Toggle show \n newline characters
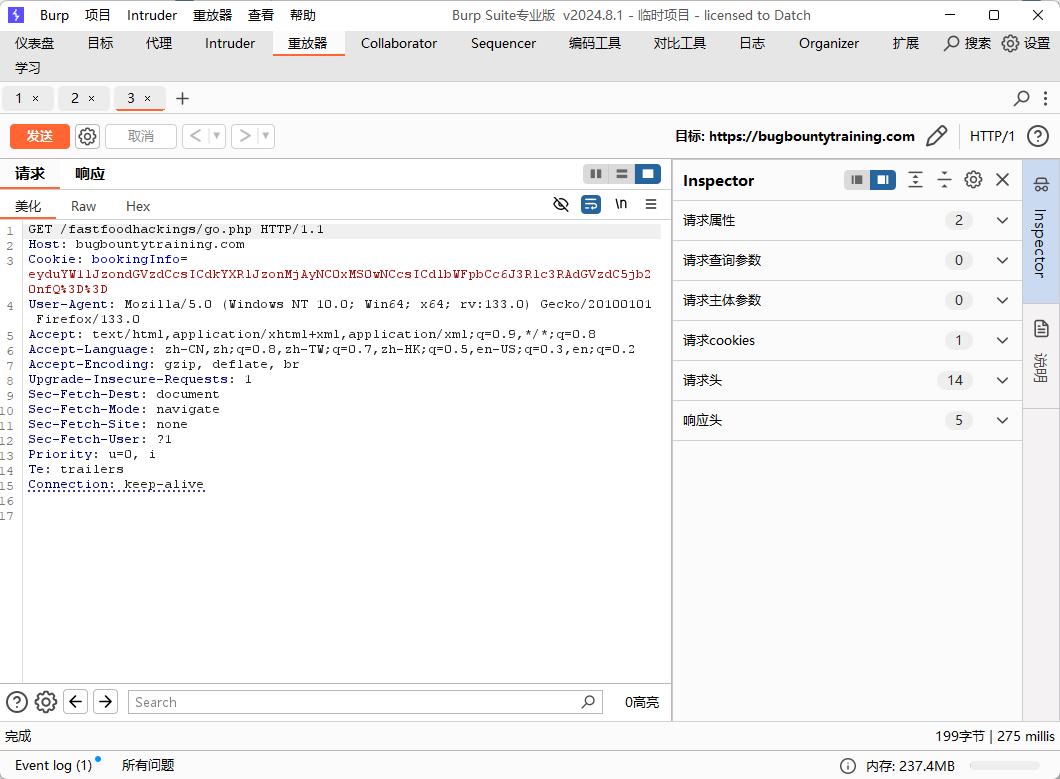The image size is (1060, 779). tap(621, 204)
